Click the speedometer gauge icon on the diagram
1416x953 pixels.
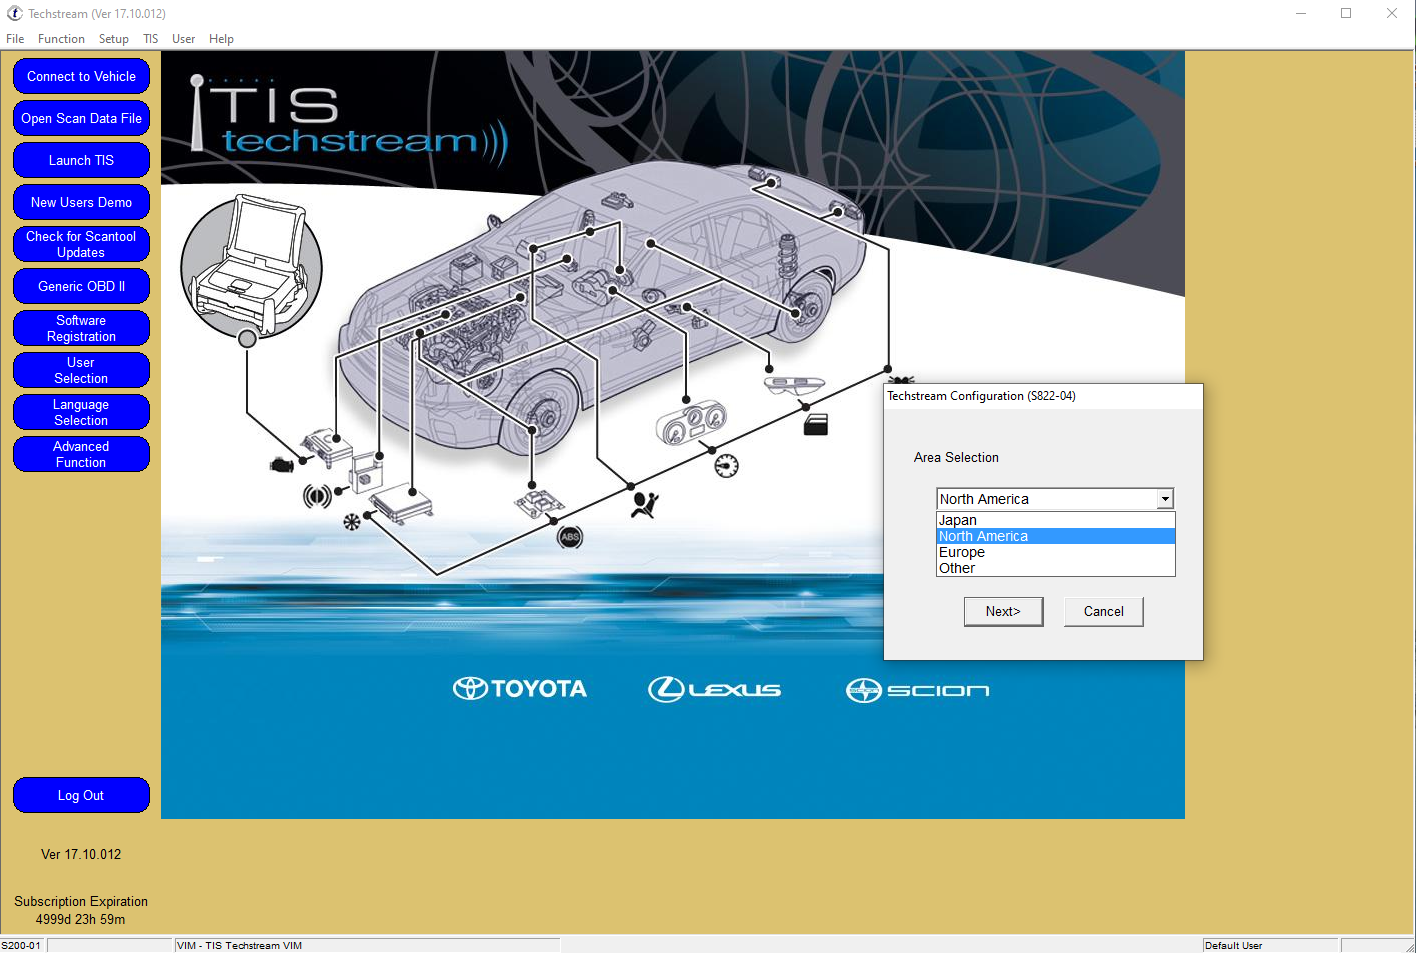(727, 464)
